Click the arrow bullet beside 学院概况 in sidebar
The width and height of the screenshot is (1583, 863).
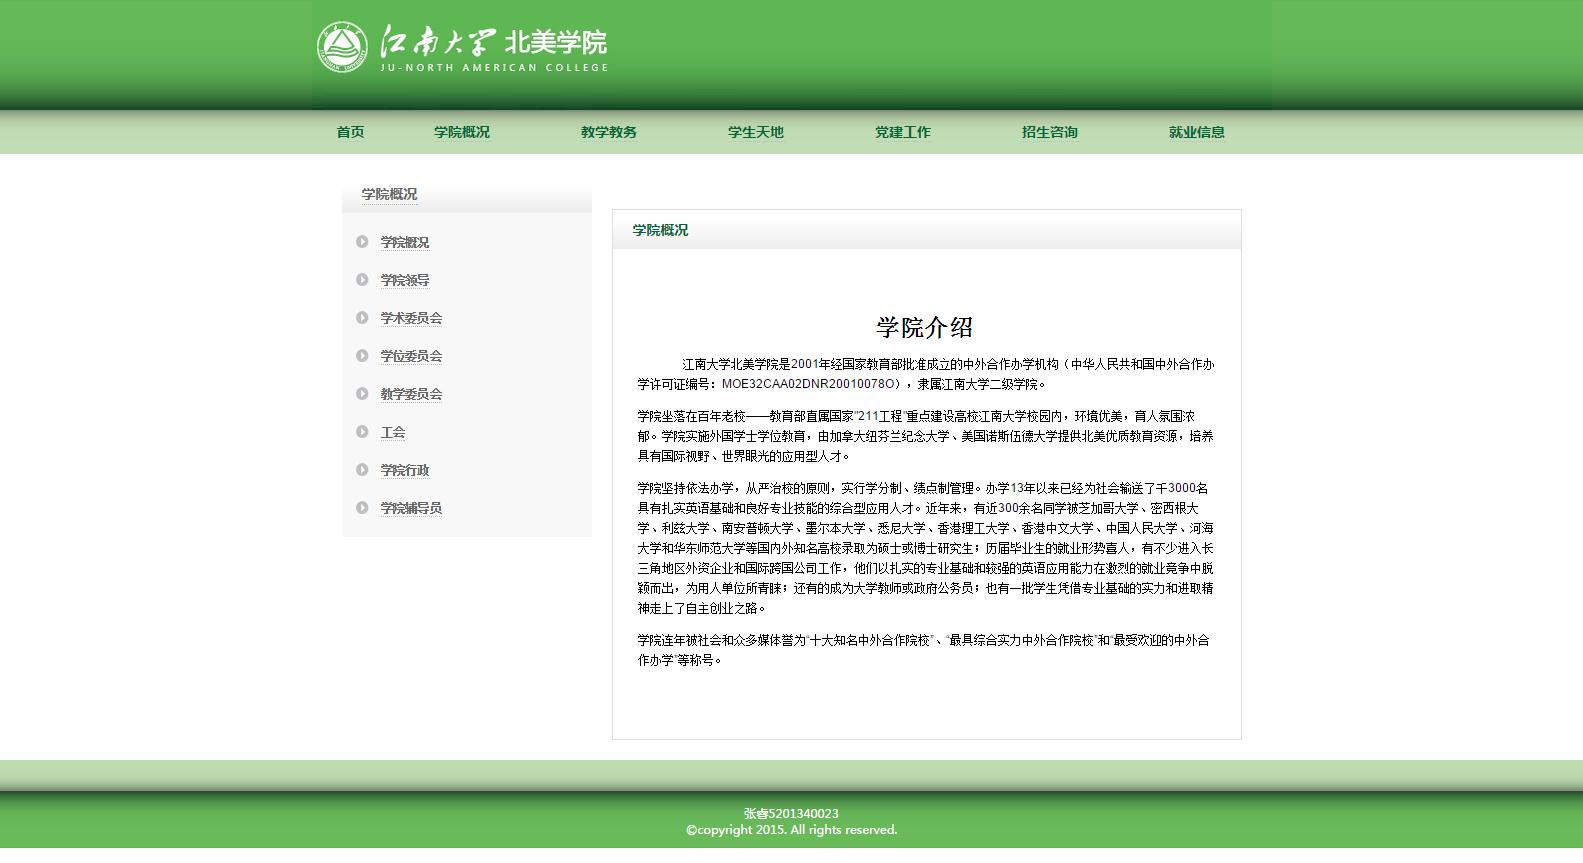point(362,242)
